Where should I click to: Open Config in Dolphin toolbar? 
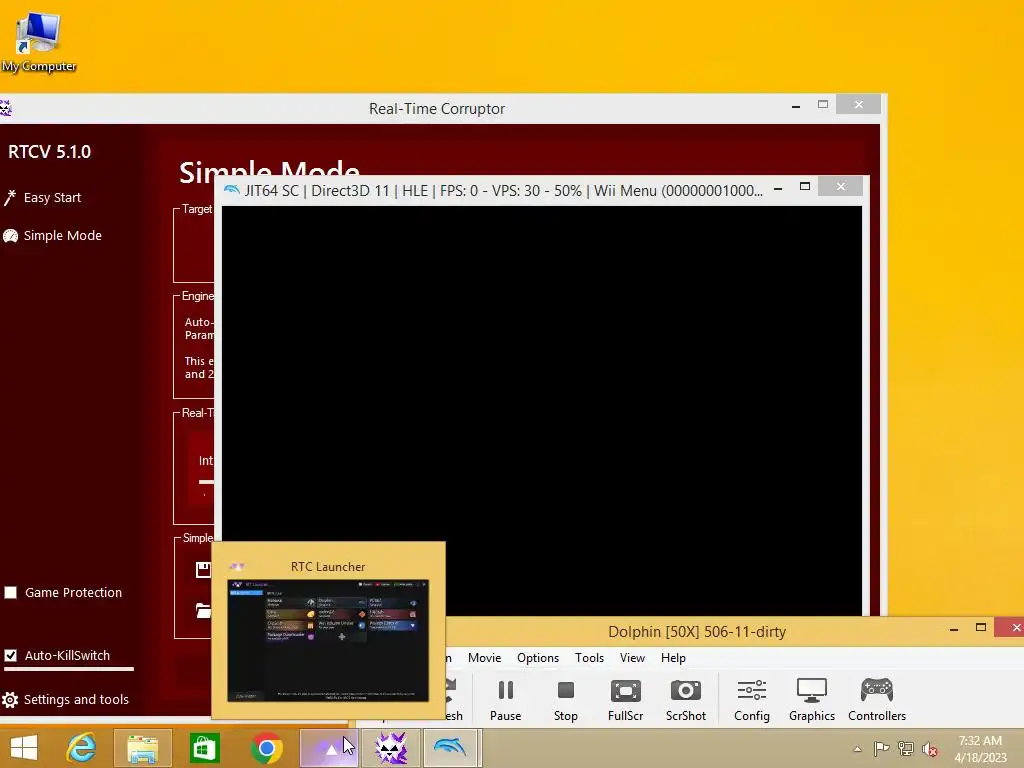coord(752,699)
